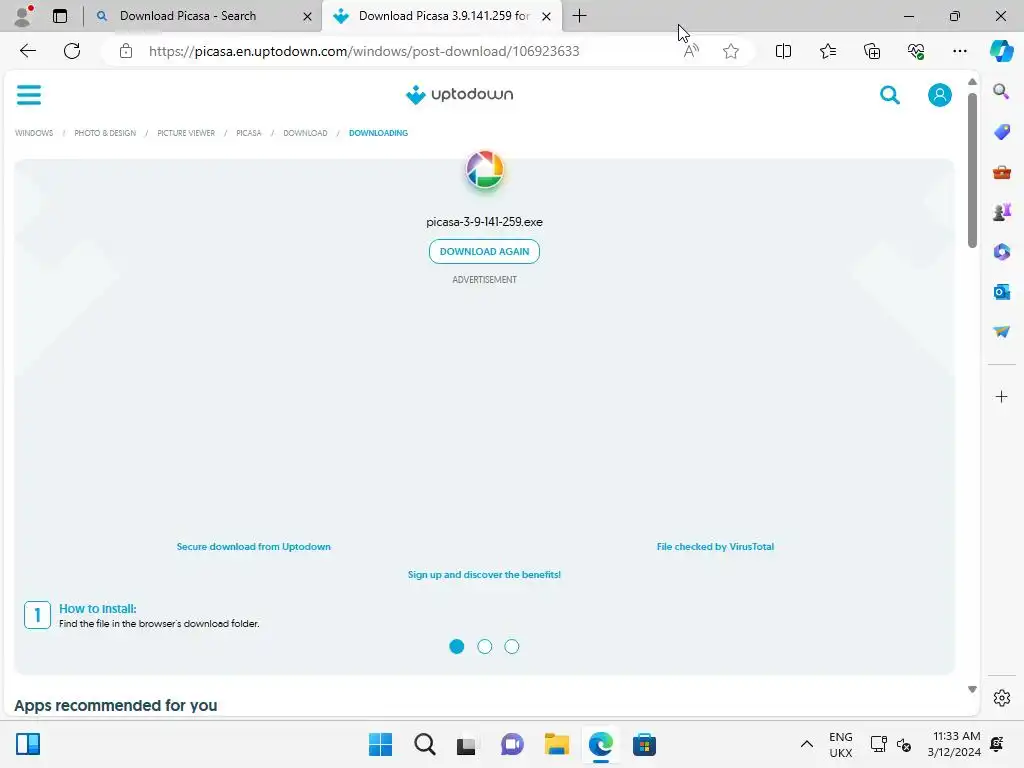
Task: Select the first carousel dot
Action: tap(456, 647)
